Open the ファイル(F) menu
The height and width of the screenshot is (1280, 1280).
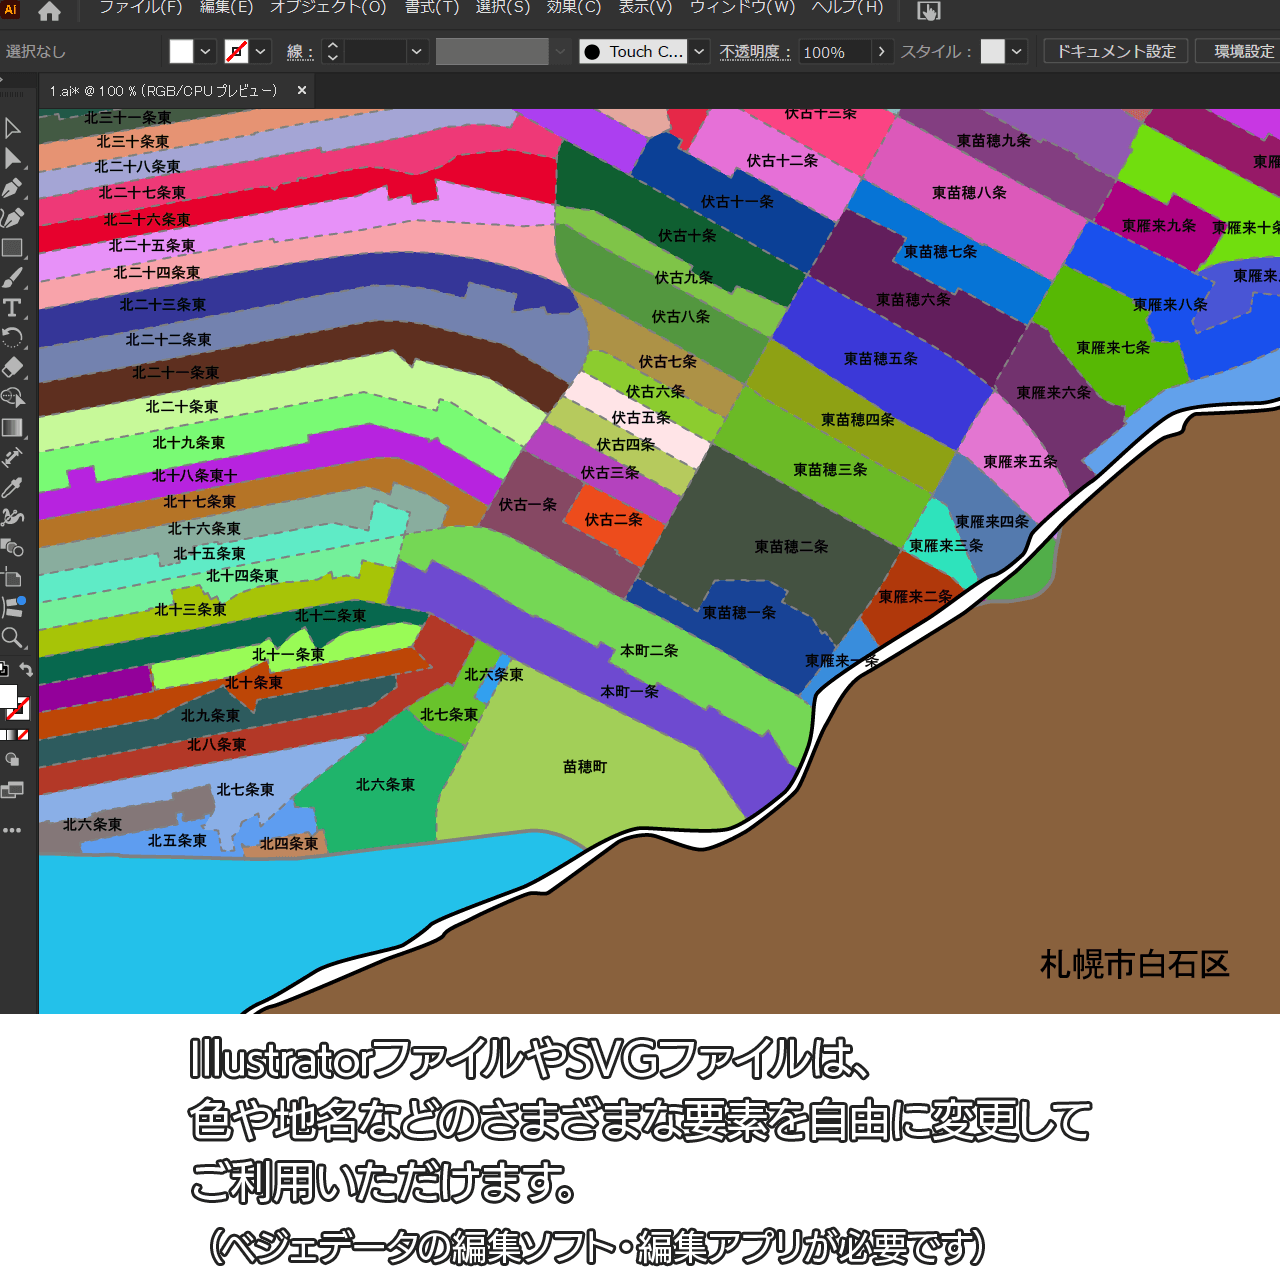click(140, 8)
